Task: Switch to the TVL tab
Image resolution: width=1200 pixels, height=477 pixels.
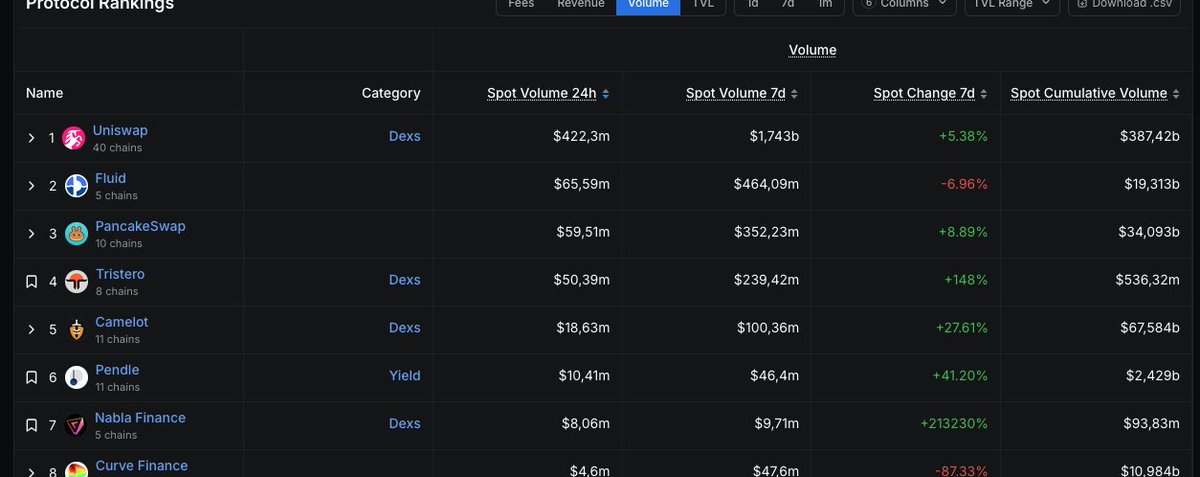Action: point(703,5)
